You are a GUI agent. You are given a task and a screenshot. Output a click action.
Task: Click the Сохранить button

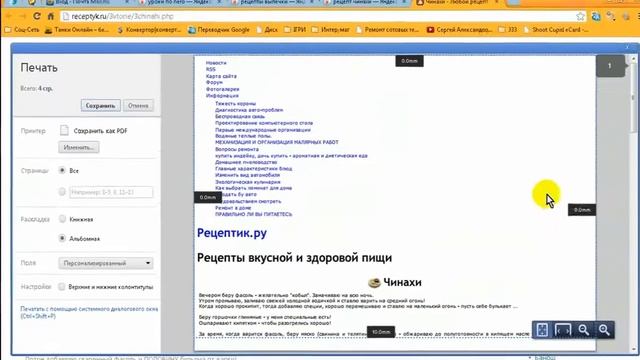point(100,106)
